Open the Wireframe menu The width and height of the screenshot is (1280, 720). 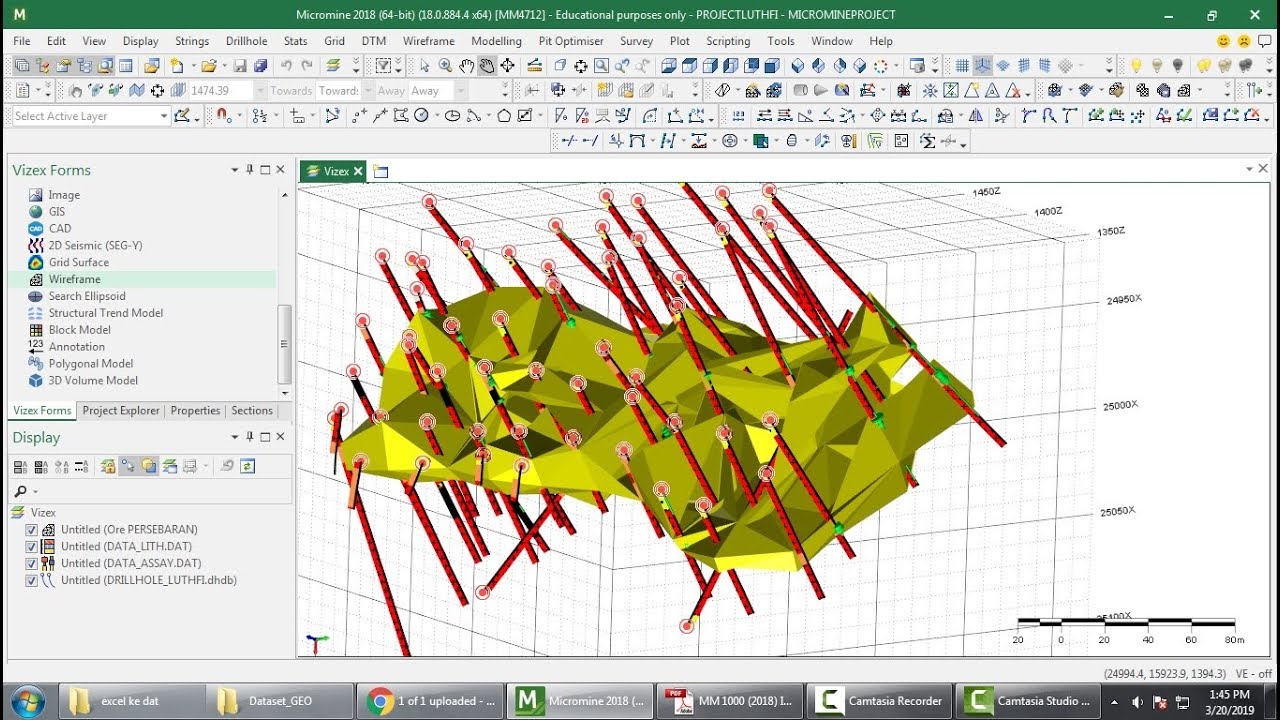(x=429, y=41)
